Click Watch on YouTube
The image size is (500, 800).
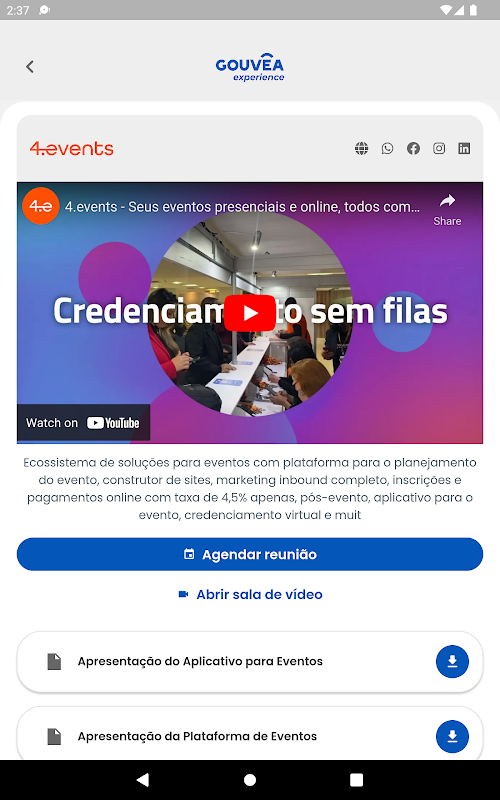coord(84,422)
